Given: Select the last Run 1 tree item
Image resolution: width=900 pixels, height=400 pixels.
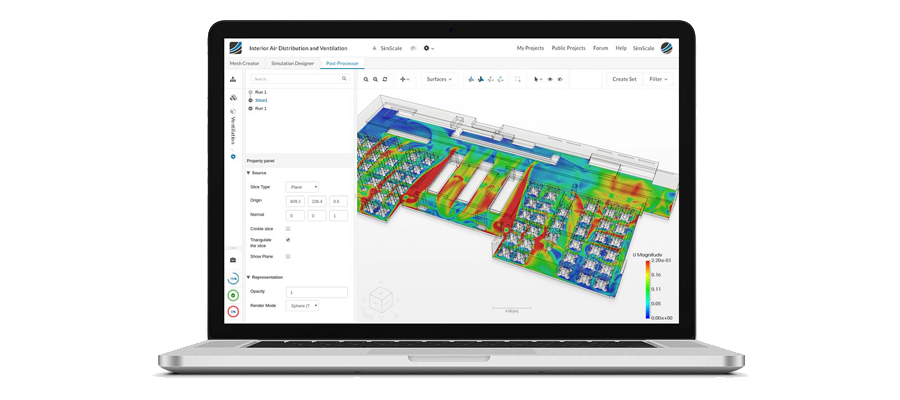Looking at the screenshot, I should 261,108.
